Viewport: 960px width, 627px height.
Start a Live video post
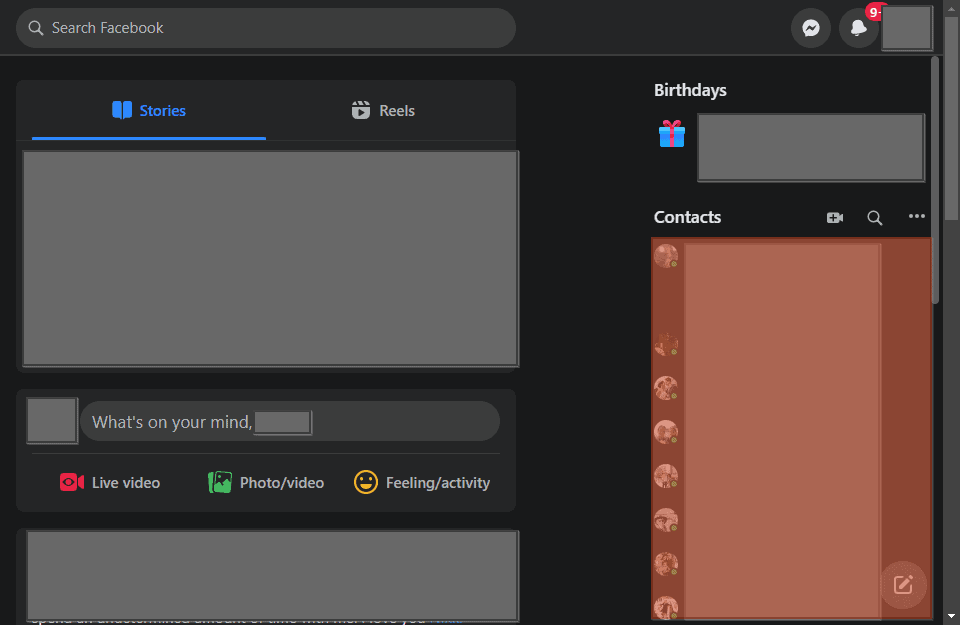[x=109, y=482]
